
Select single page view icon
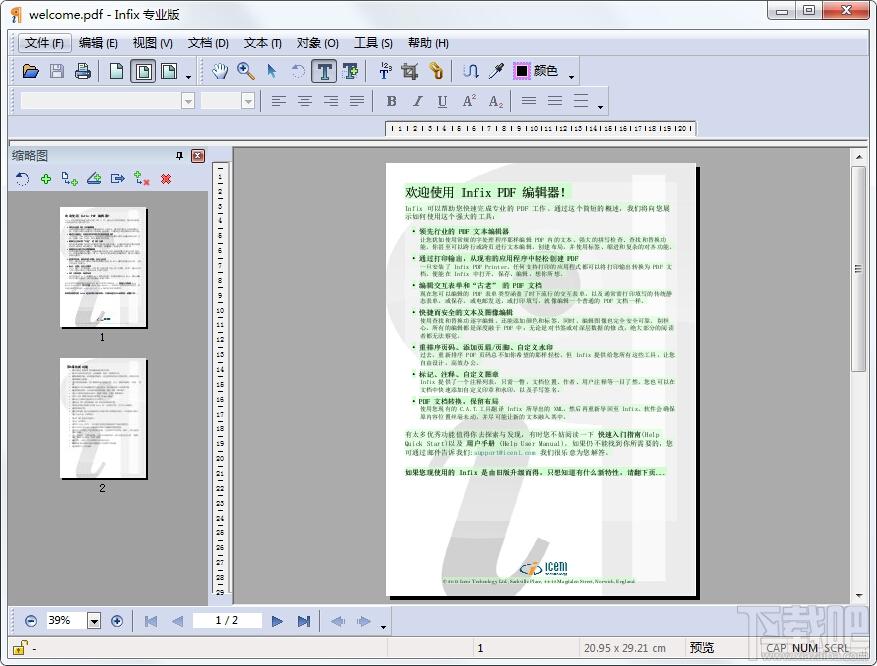[x=116, y=71]
